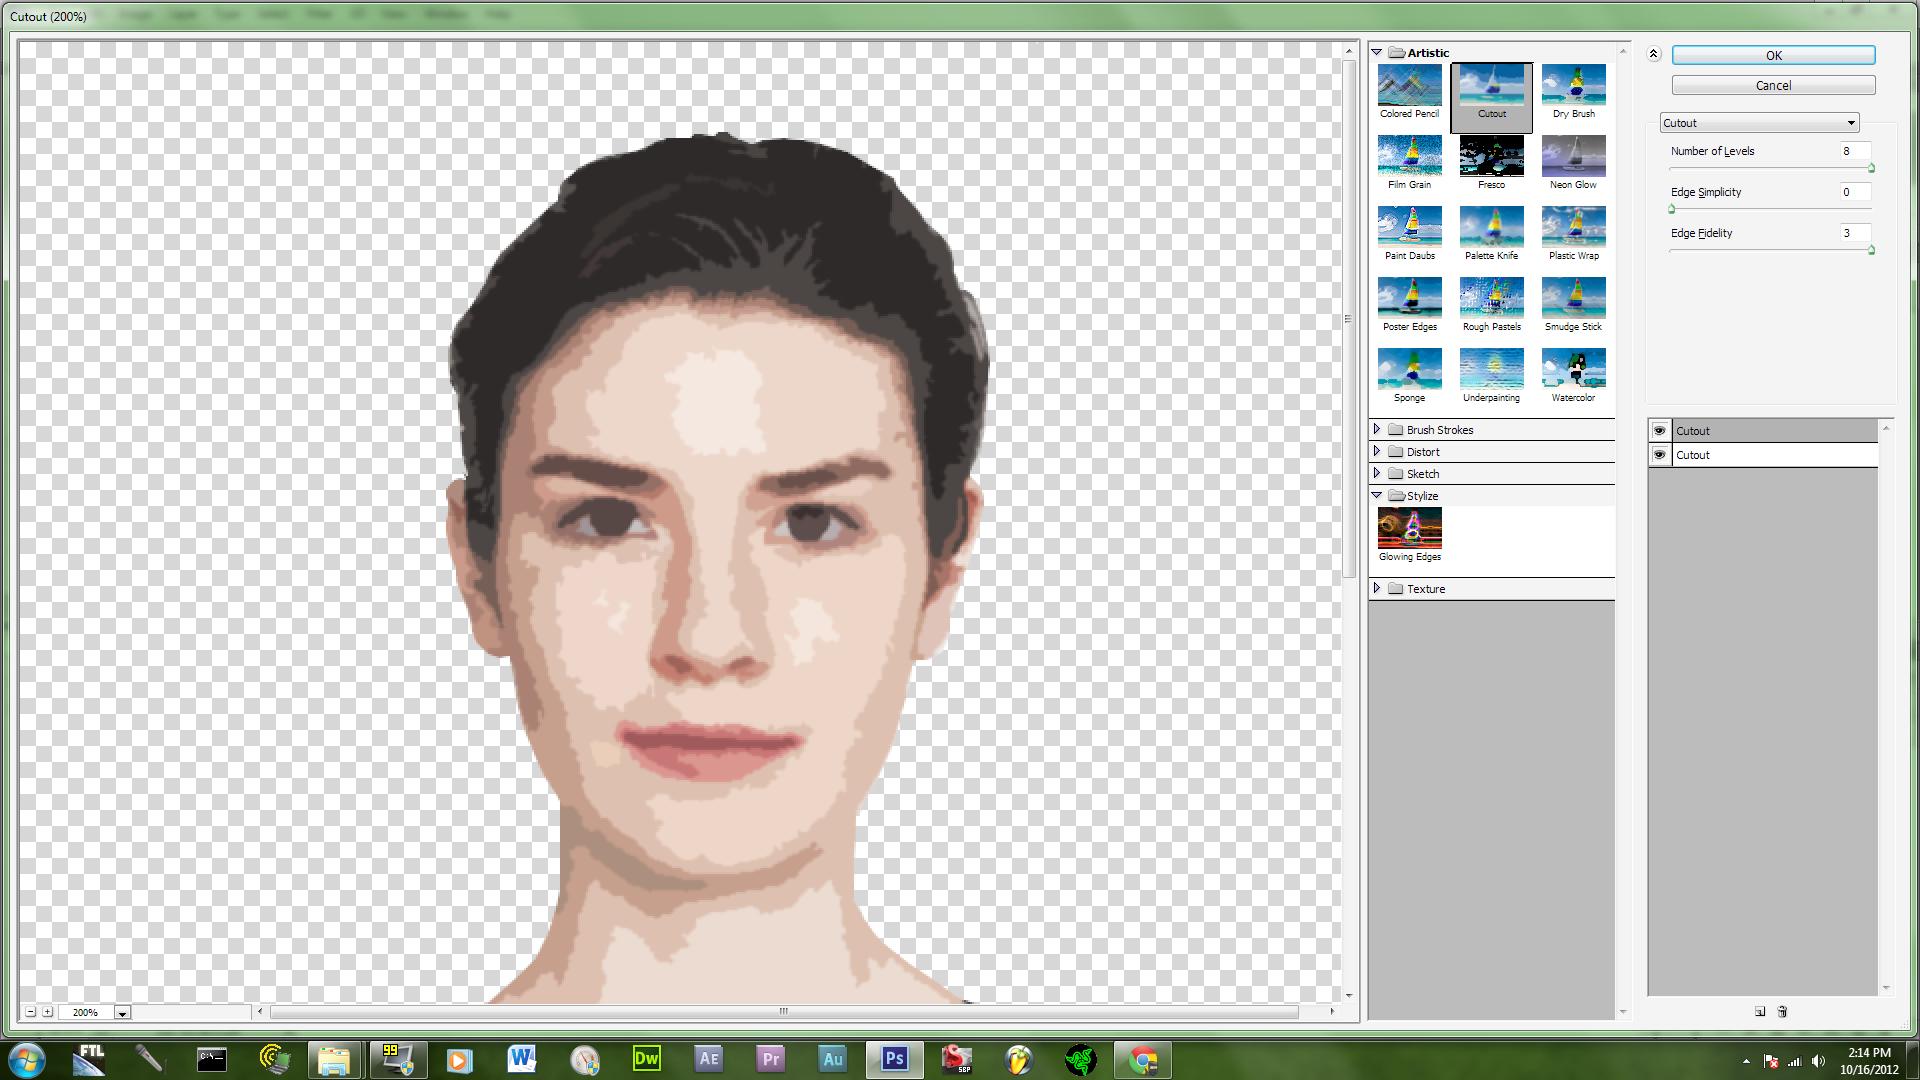This screenshot has height=1080, width=1920.
Task: Hide the upper Cutout effect layer
Action: [1660, 431]
